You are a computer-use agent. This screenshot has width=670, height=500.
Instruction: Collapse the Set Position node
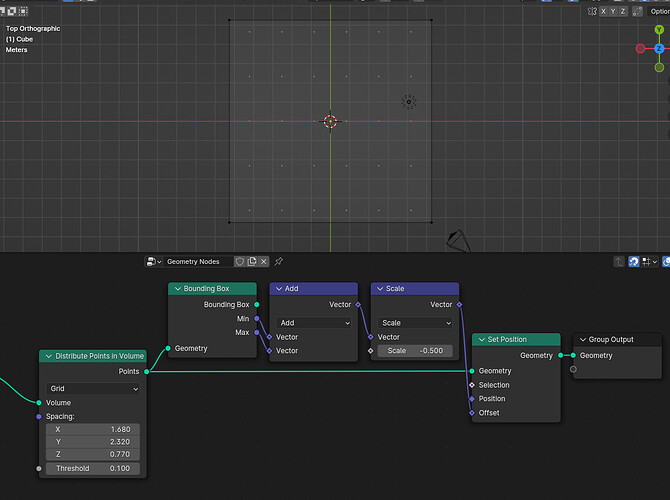click(482, 339)
